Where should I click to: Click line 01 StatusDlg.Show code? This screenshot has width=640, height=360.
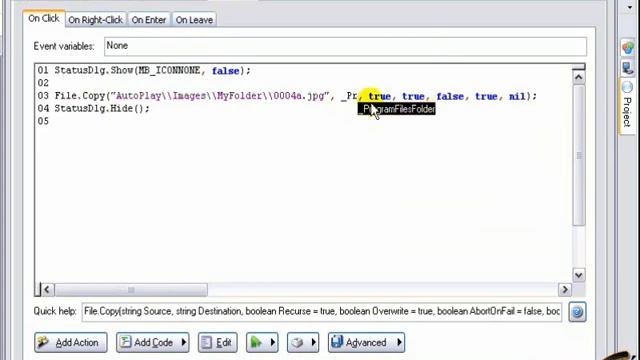(x=153, y=71)
